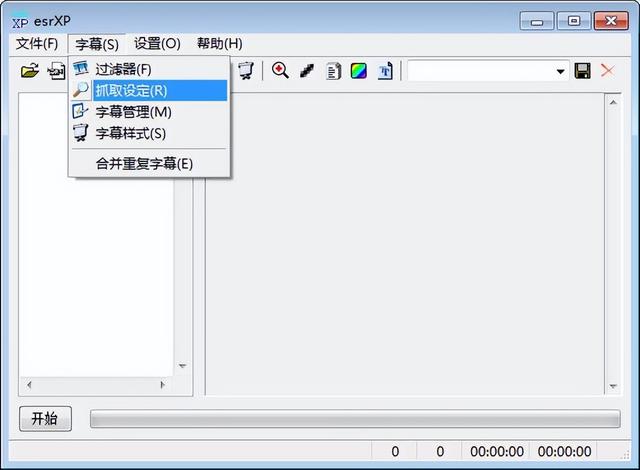Click the edit icon beside 字幕管理

tap(80, 111)
